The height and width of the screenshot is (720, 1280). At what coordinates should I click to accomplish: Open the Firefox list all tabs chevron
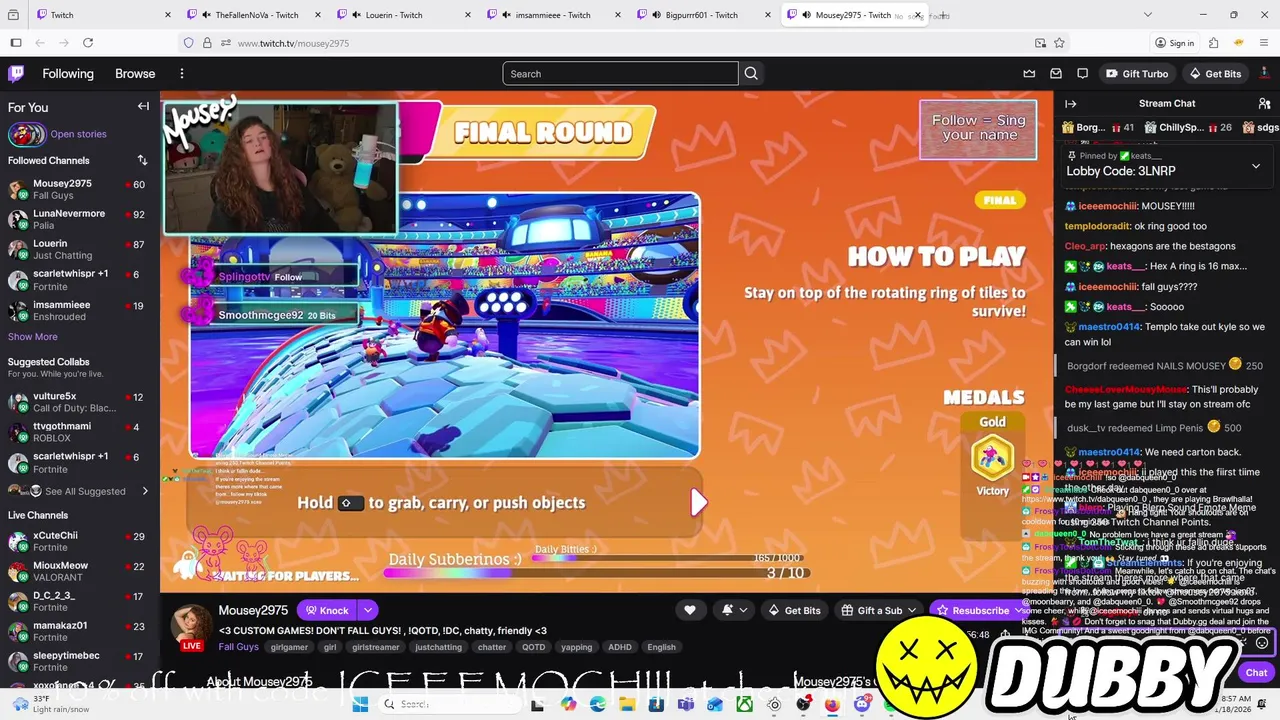coord(1147,15)
